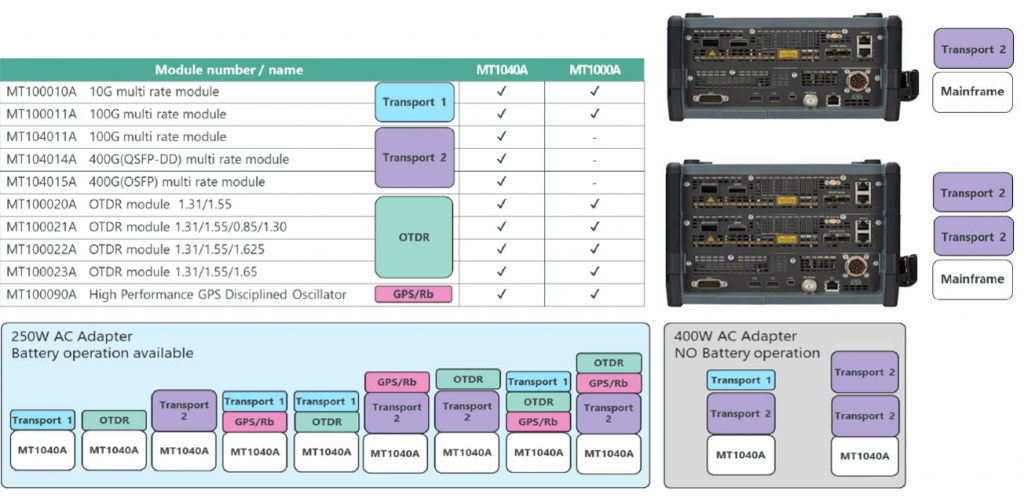This screenshot has width=1024, height=498.
Task: Click MT1000A dash in the MT104011A row
Action: pos(594,138)
